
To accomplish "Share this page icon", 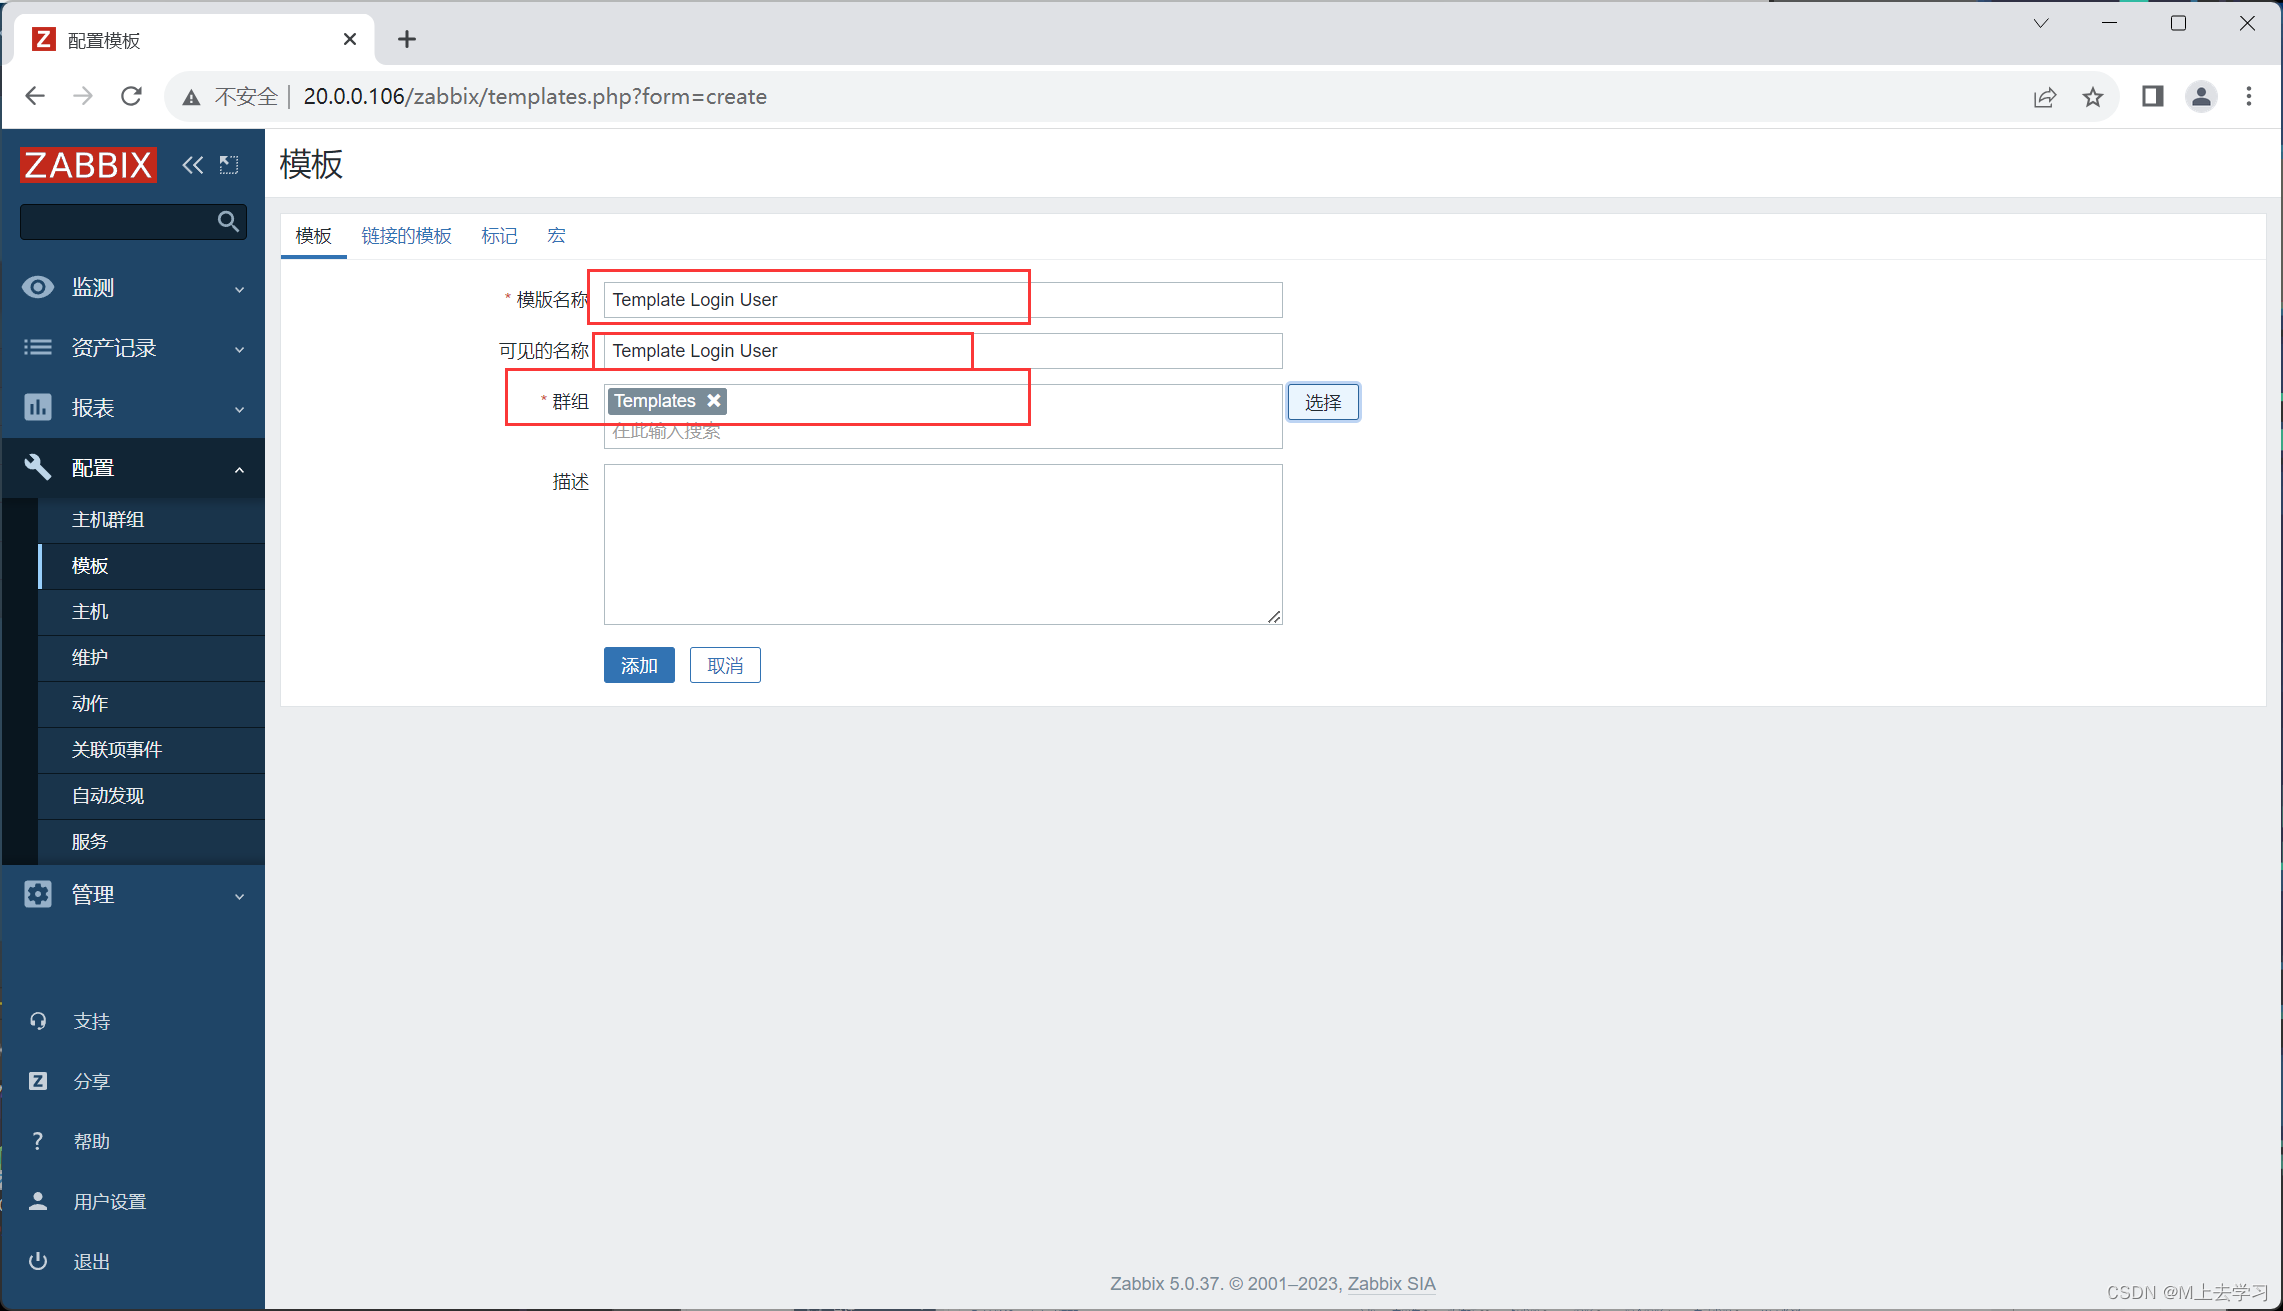I will (2045, 97).
